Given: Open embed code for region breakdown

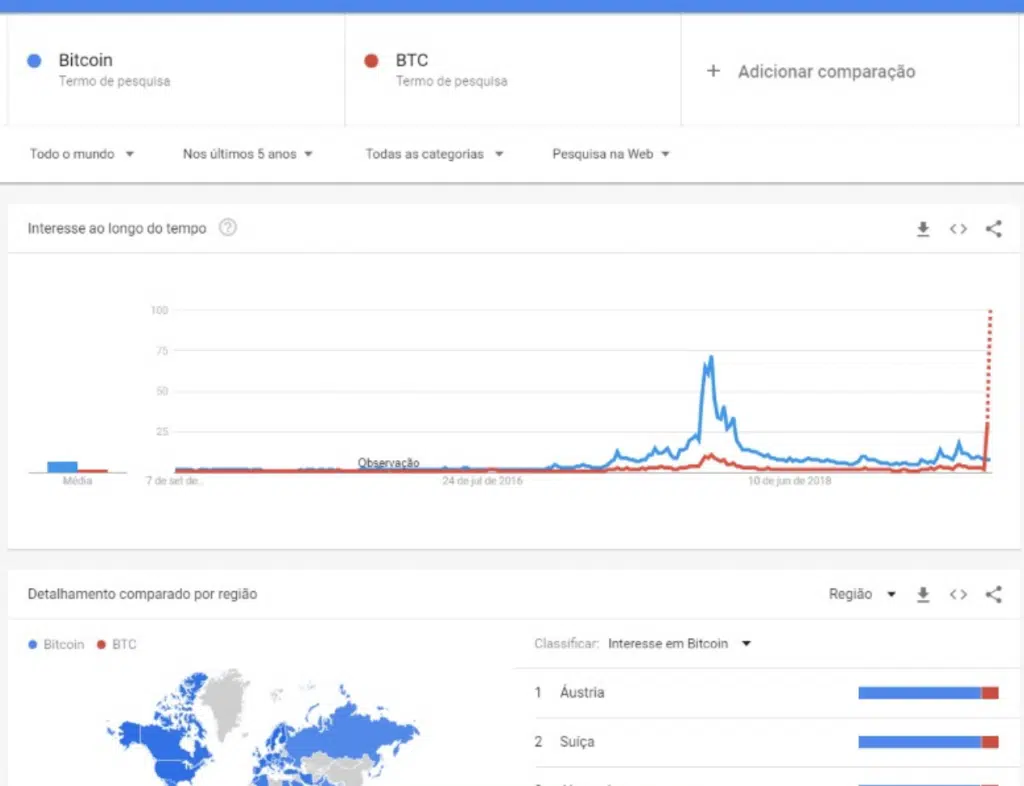Looking at the screenshot, I should coord(958,595).
